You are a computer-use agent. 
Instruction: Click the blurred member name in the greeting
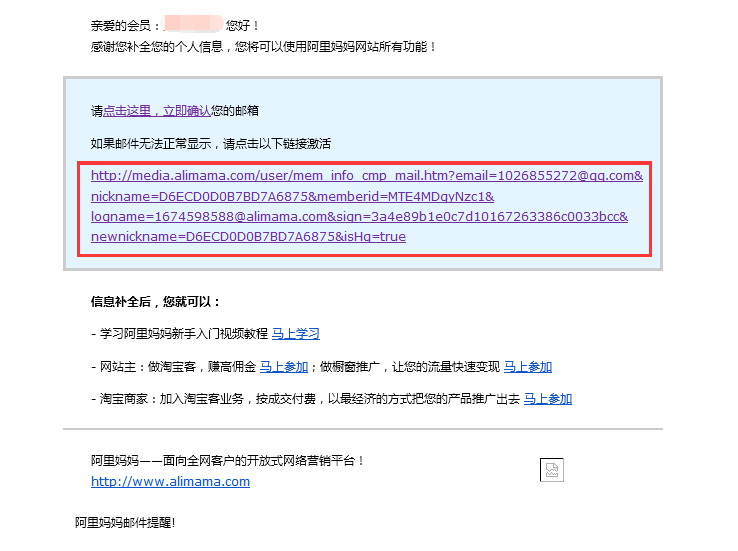(192, 26)
